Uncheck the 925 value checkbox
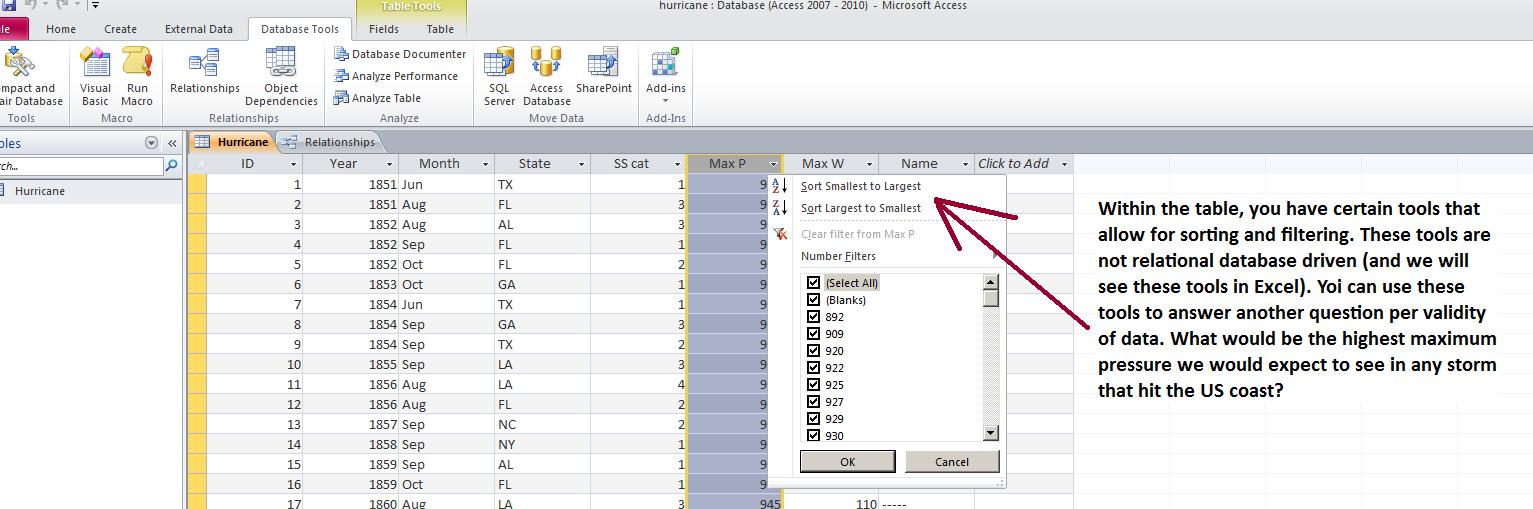 (x=813, y=385)
